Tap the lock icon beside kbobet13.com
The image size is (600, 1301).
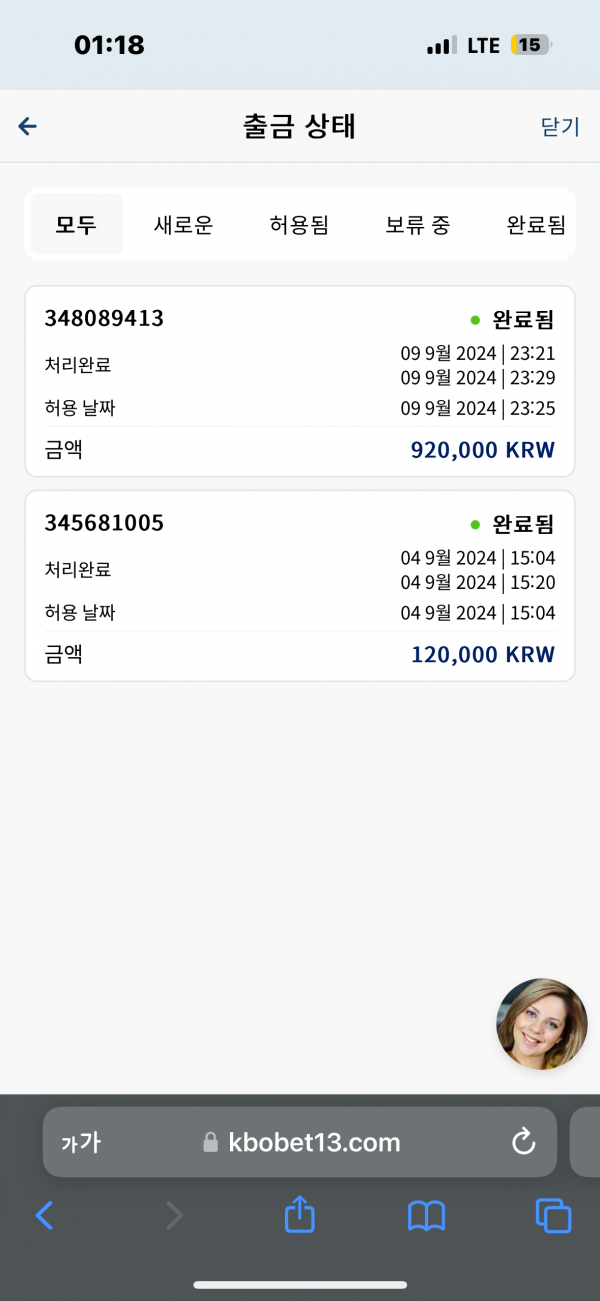tap(210, 1142)
